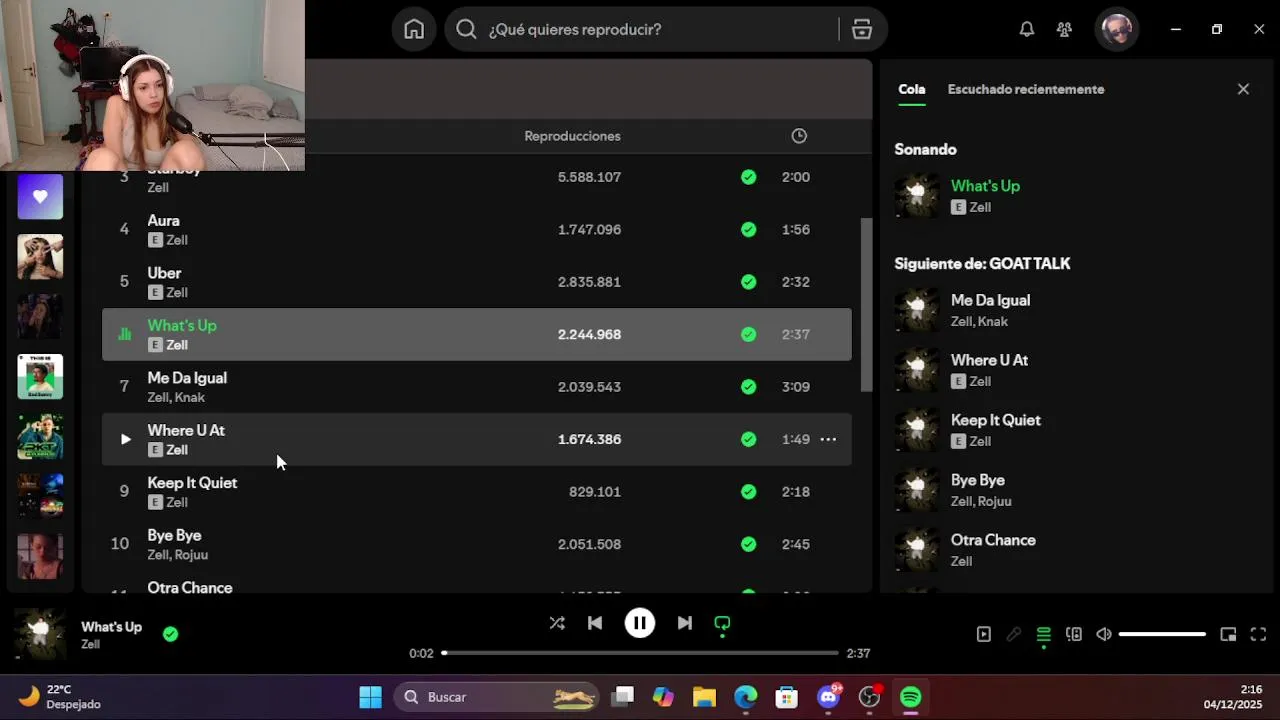Switch to the Cola tab
This screenshot has width=1280, height=720.
pos(911,89)
